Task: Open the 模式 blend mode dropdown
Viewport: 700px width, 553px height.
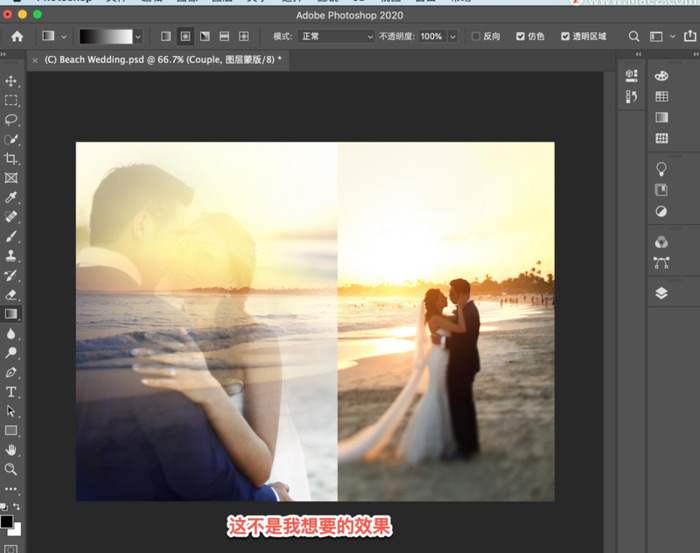Action: tap(336, 36)
